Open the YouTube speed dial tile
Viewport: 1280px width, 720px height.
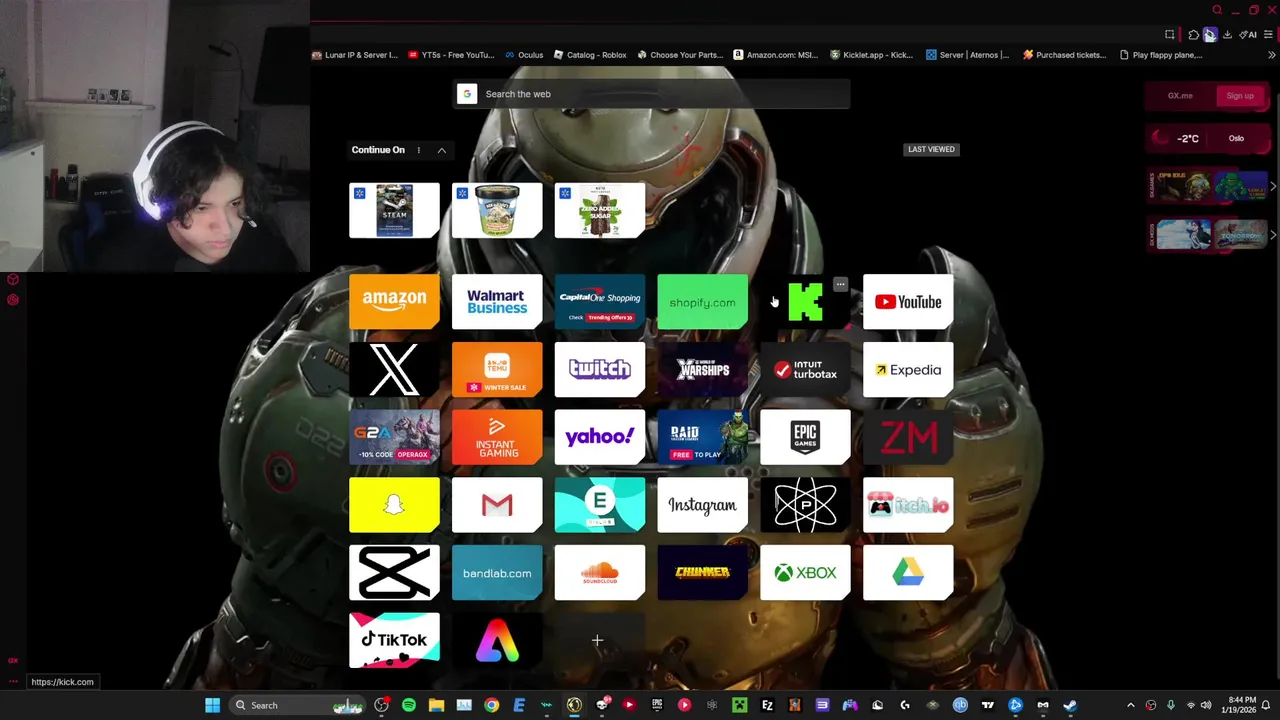[x=908, y=302]
